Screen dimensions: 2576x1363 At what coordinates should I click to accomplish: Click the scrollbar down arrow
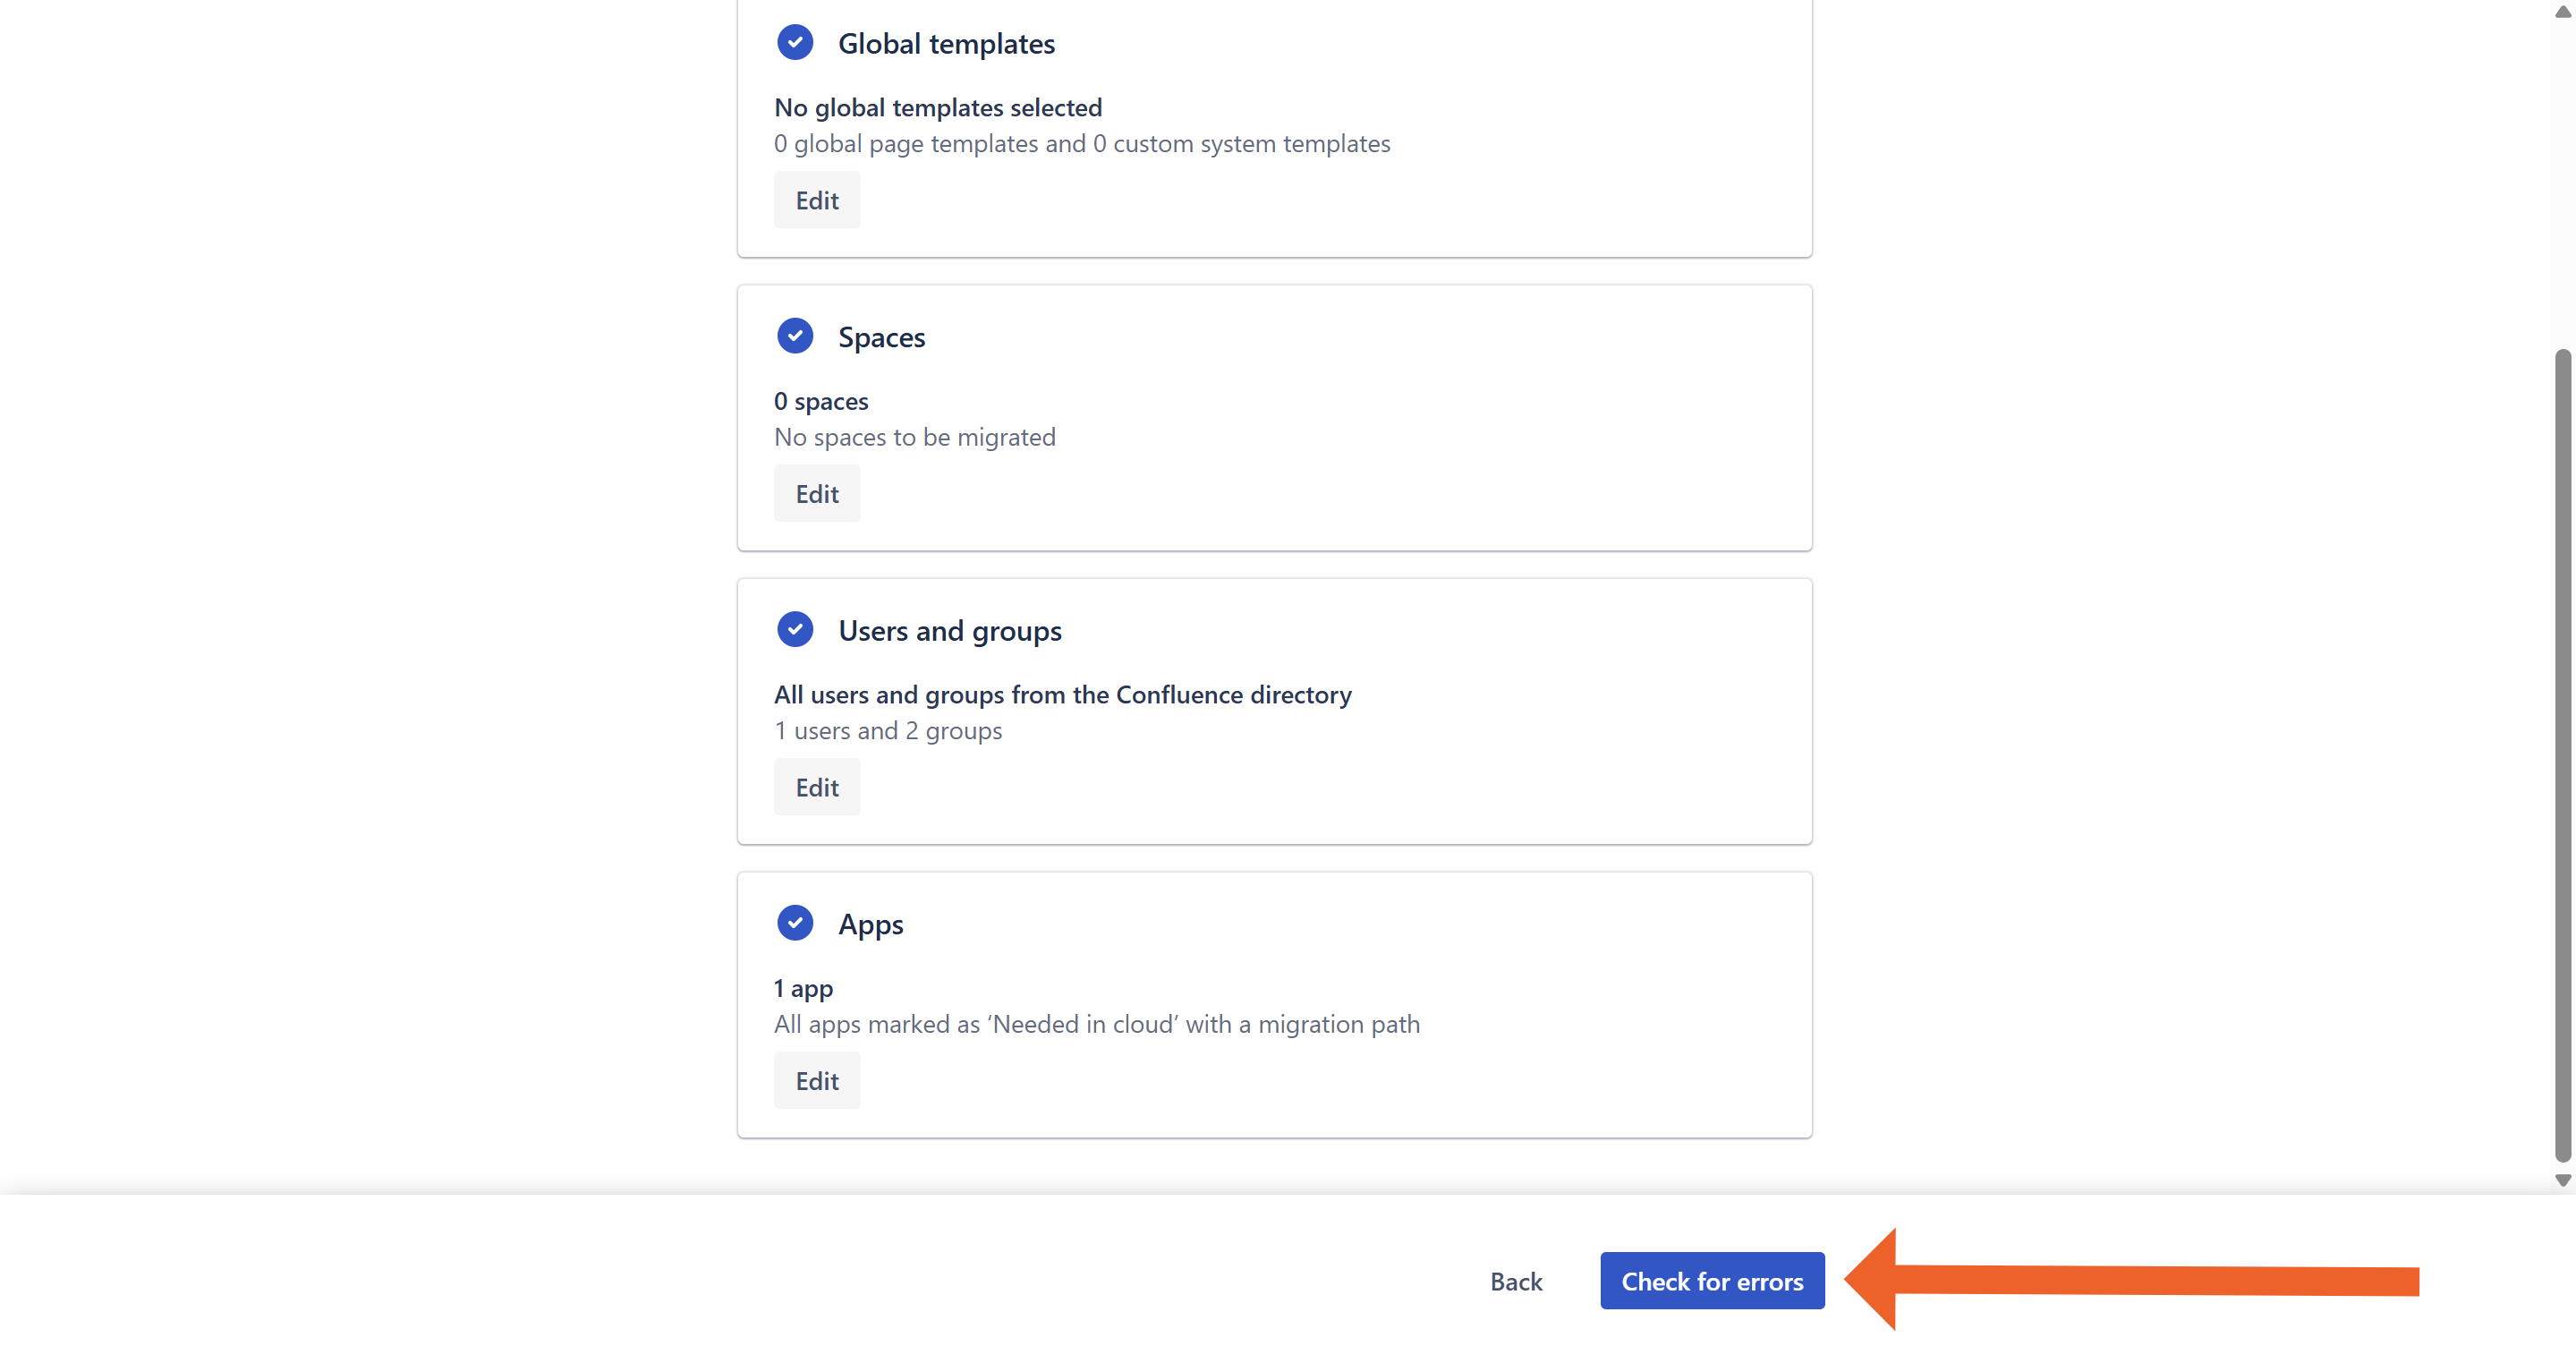click(x=2562, y=1180)
